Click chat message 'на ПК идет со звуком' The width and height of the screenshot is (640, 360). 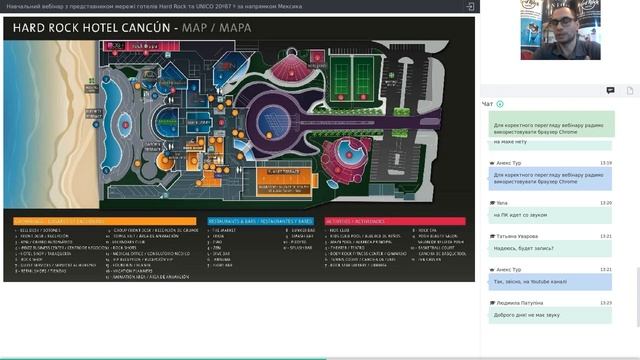click(x=550, y=215)
